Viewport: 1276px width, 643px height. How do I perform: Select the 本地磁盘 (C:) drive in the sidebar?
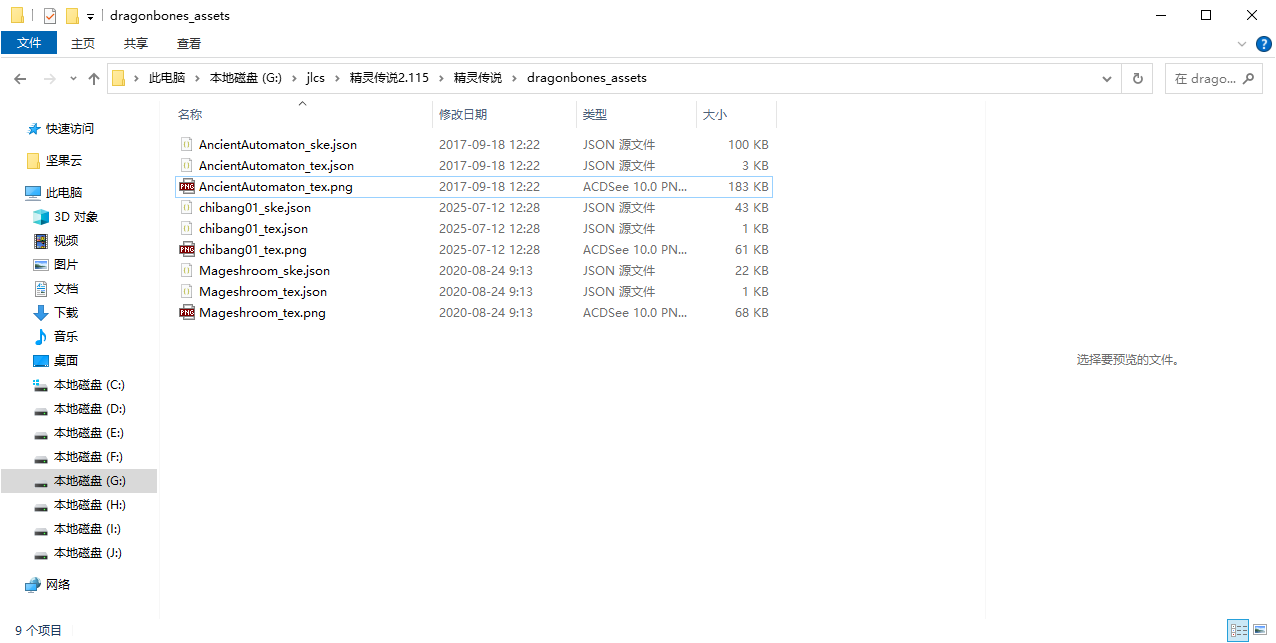tap(89, 385)
